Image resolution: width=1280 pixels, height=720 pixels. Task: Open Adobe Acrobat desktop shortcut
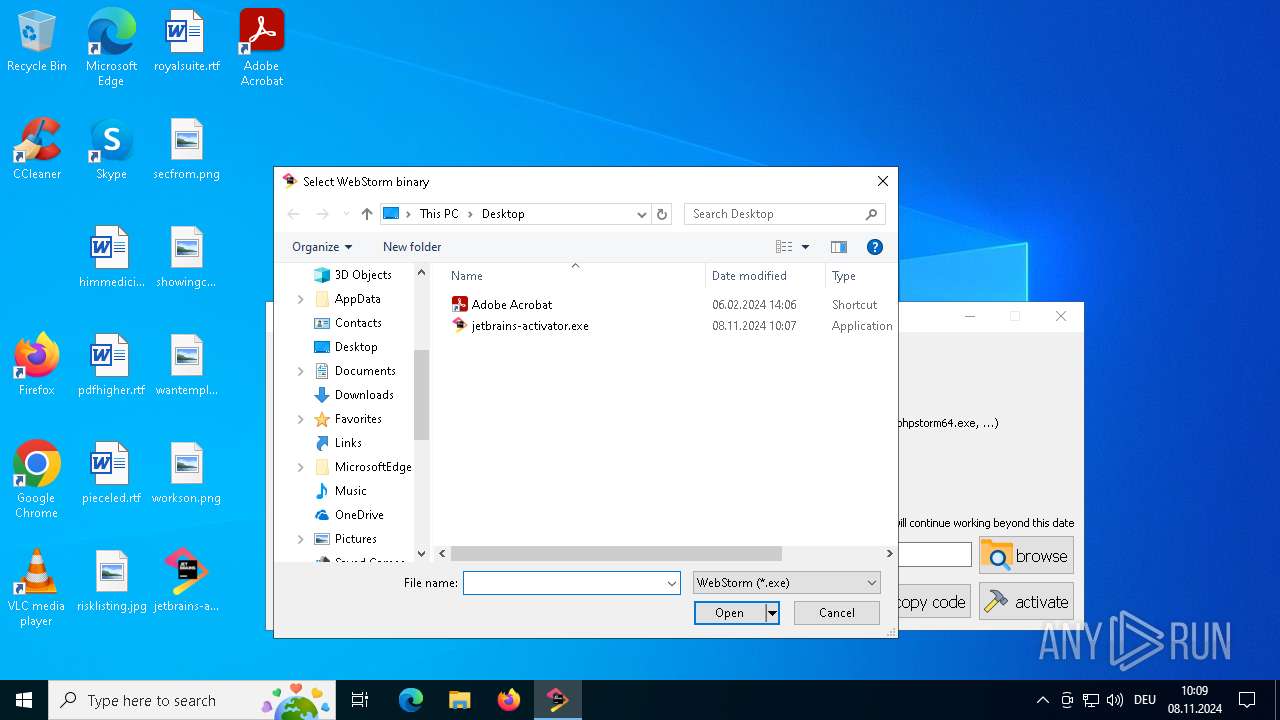pos(262,48)
